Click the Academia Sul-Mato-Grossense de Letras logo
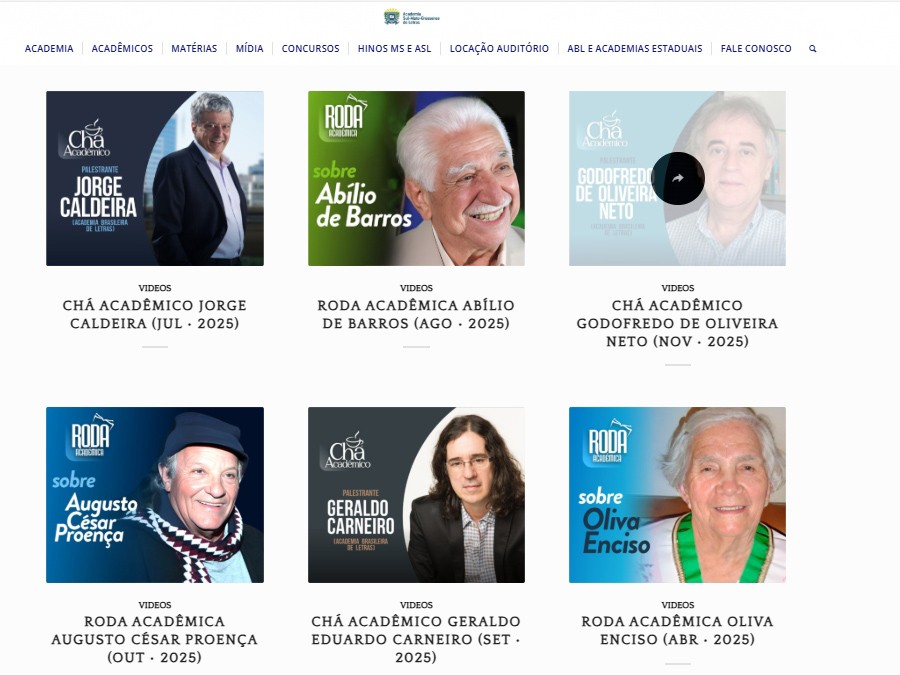 412,17
